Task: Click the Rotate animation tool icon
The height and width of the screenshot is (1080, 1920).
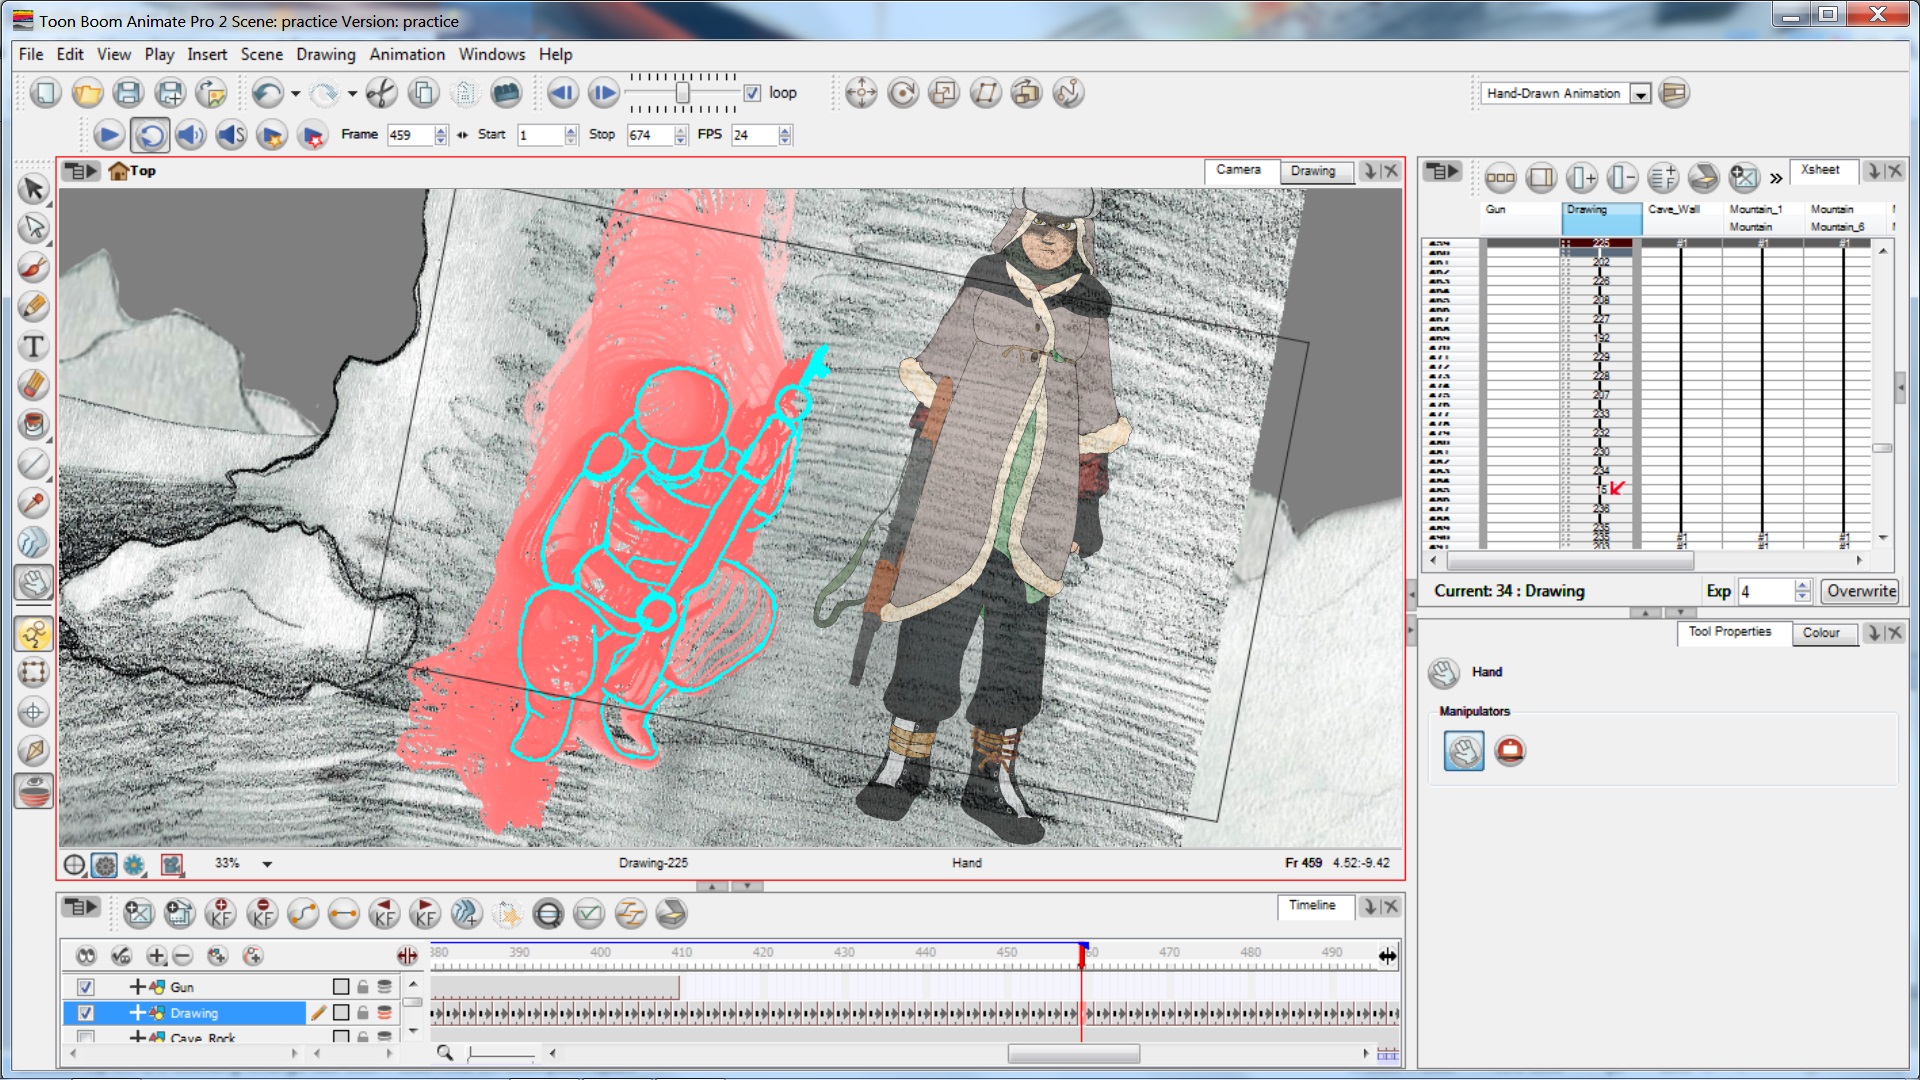Action: (902, 93)
